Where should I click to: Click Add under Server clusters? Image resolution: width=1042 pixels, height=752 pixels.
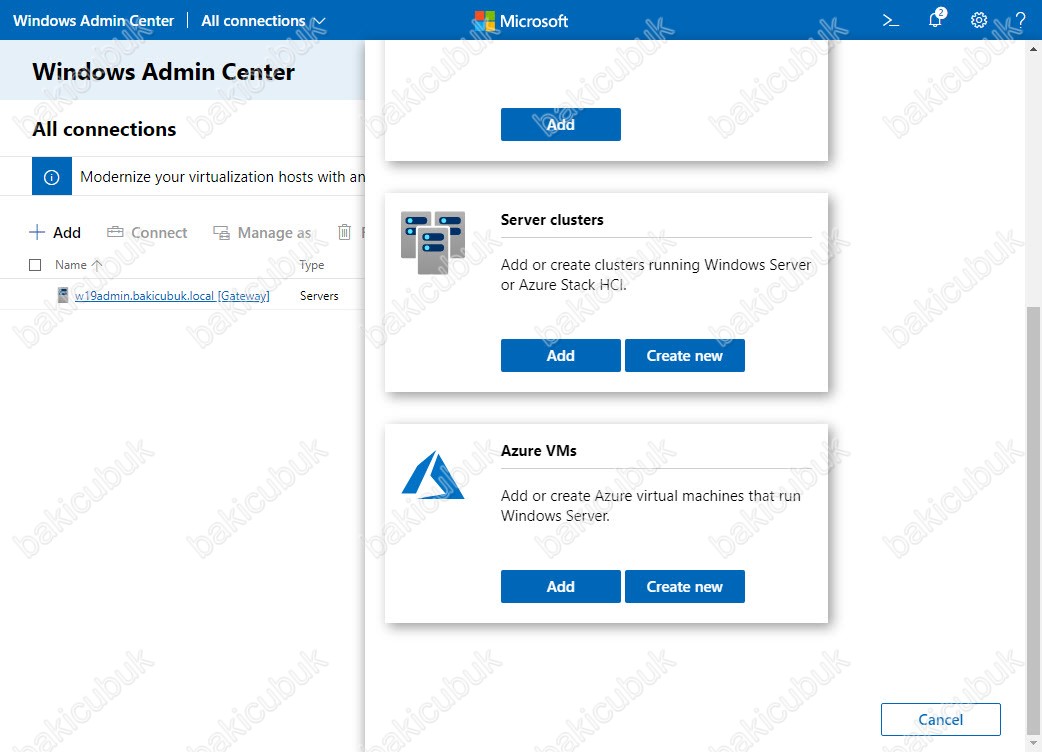560,355
